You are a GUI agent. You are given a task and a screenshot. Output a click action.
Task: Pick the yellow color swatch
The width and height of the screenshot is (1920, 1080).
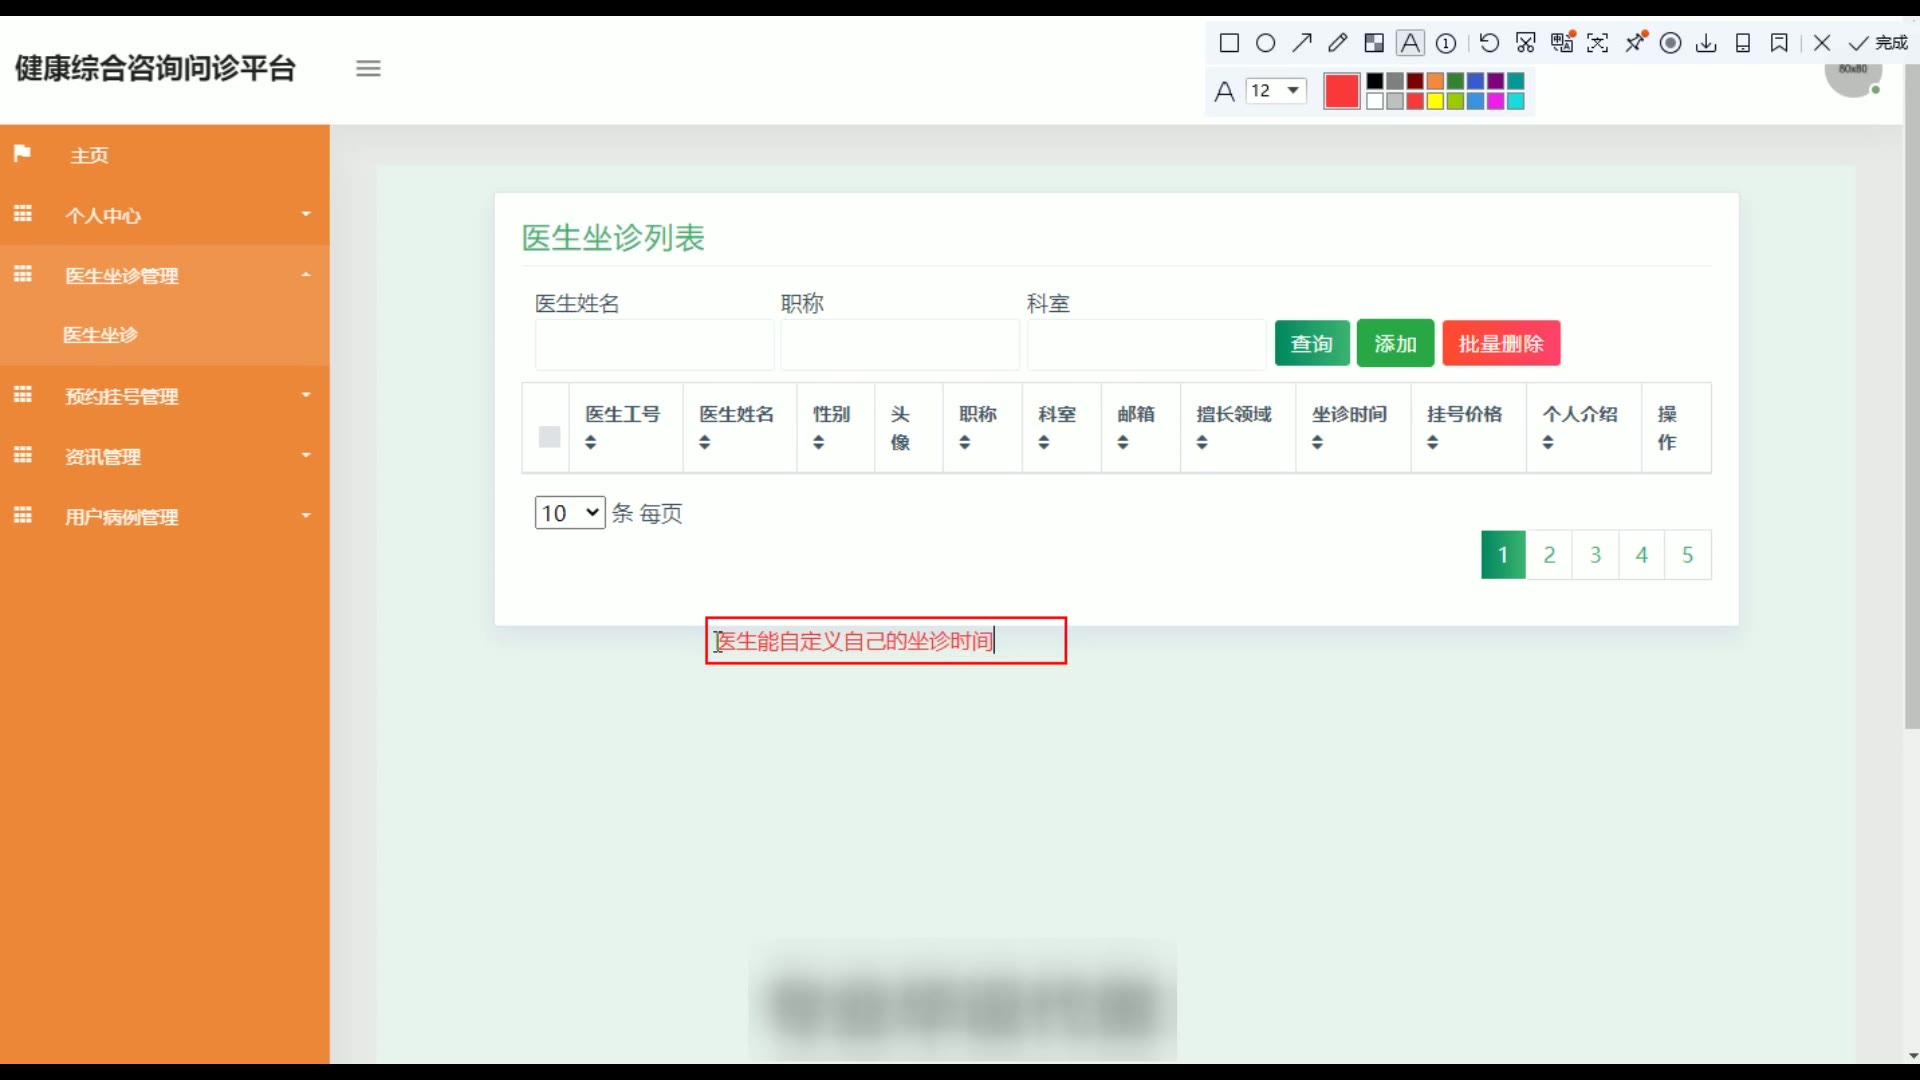pos(1435,101)
